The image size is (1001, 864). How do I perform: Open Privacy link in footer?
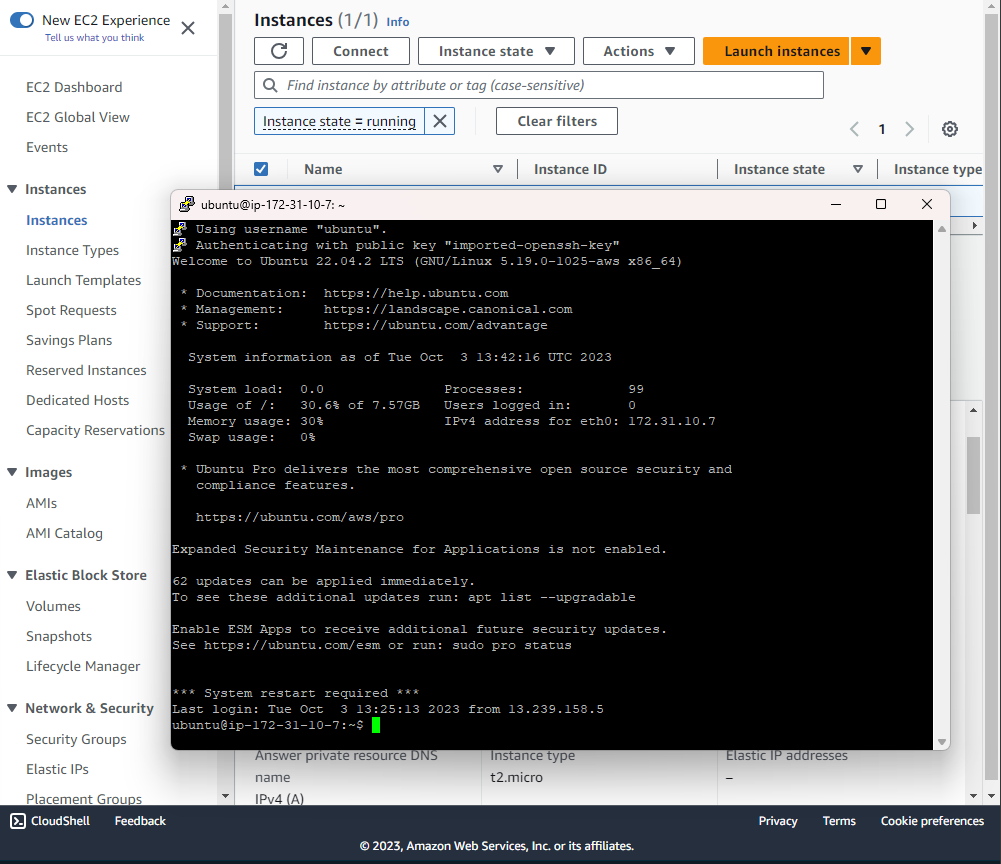pyautogui.click(x=778, y=821)
